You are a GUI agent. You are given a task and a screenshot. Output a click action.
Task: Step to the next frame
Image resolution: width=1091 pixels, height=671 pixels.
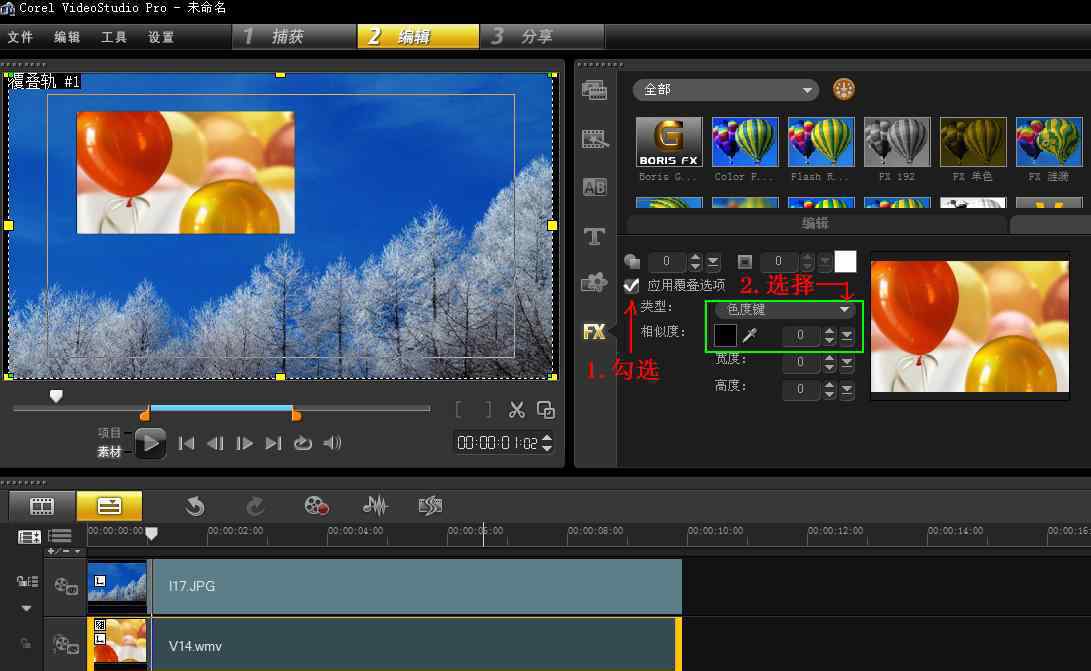[x=244, y=443]
